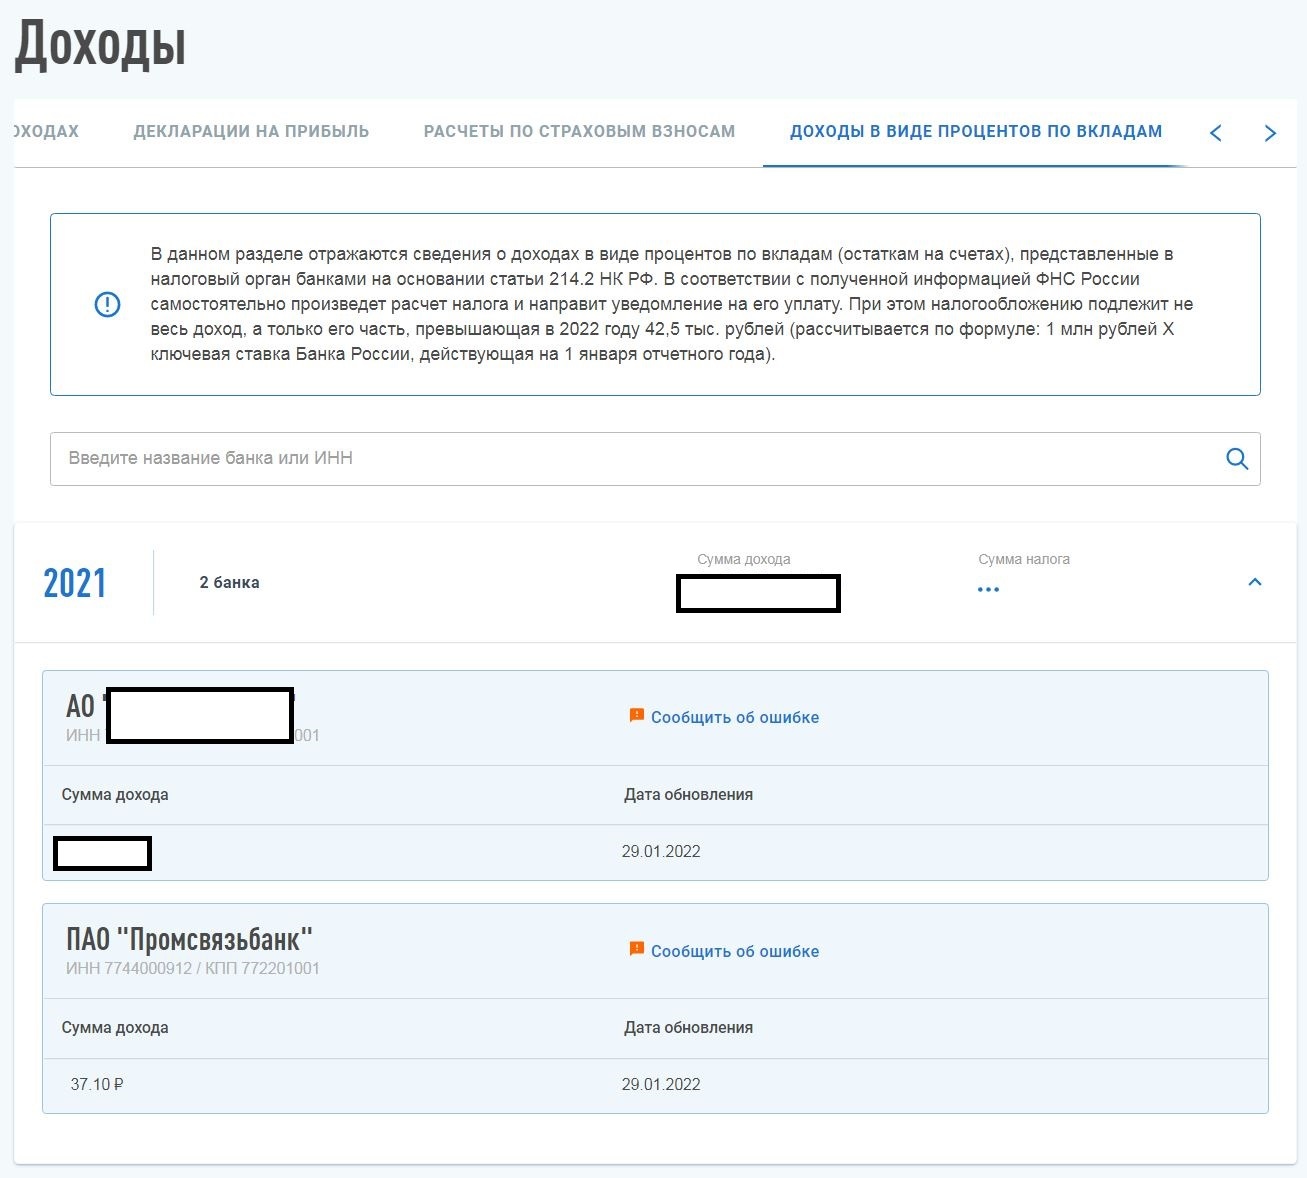Click the 2021 year label
The height and width of the screenshot is (1178, 1307).
click(x=75, y=583)
